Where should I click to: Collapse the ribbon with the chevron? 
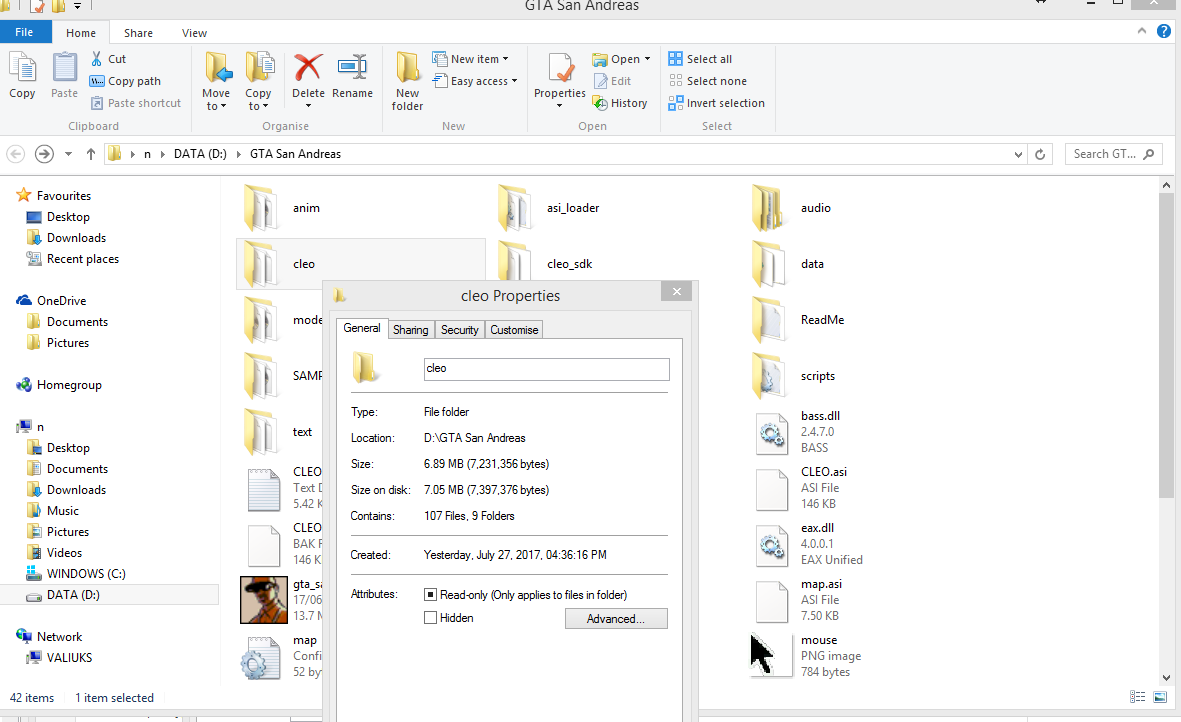(1142, 31)
